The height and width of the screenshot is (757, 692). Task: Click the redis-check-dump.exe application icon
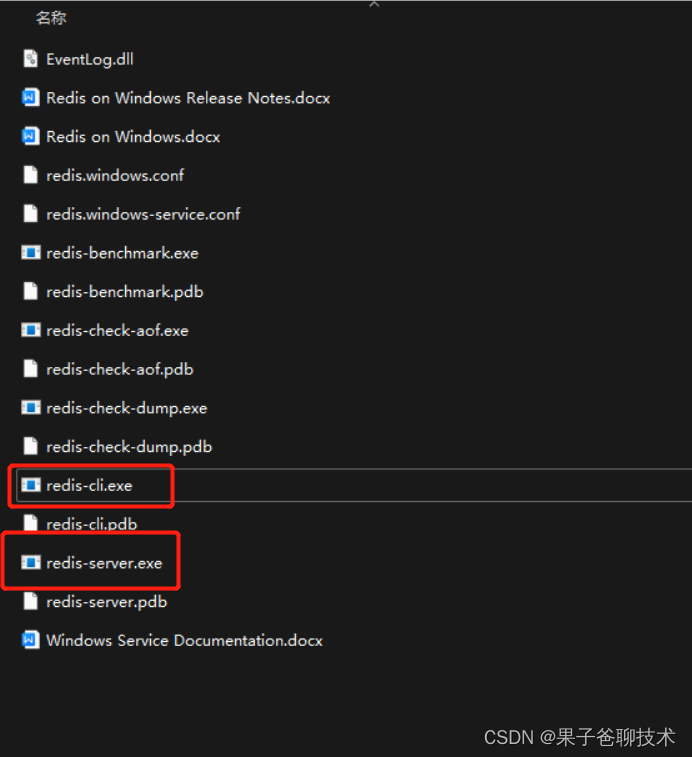tap(31, 407)
